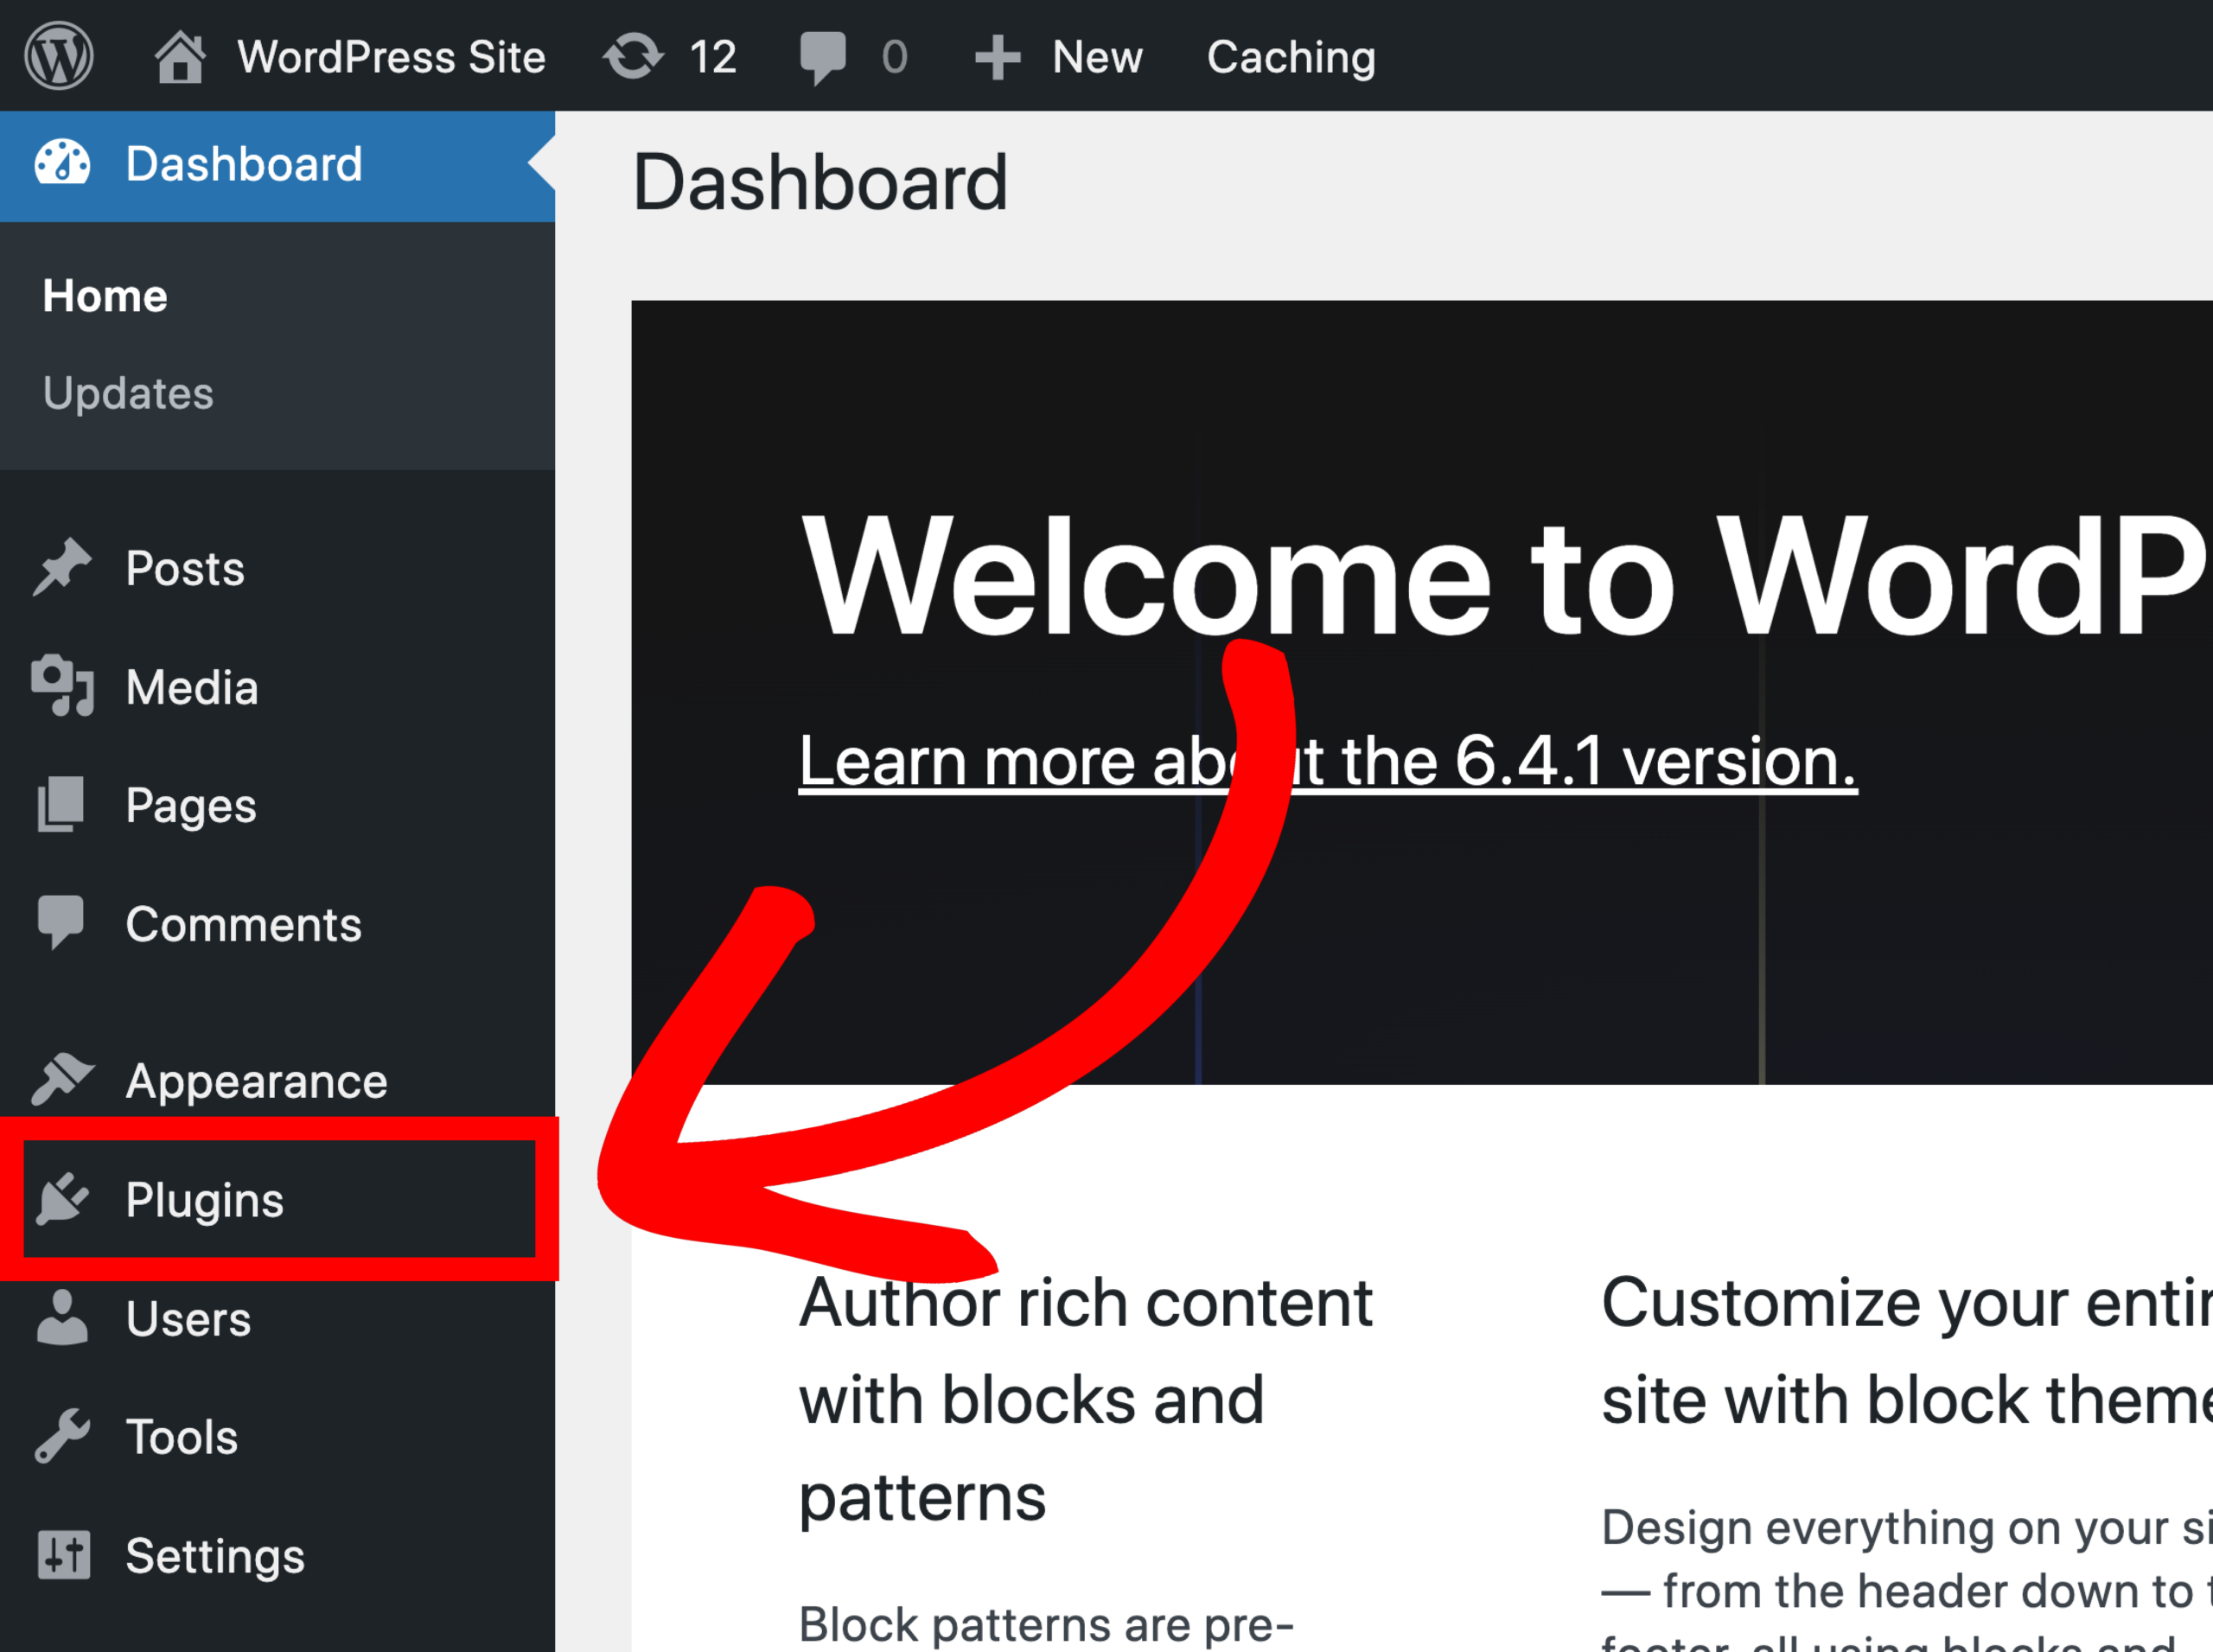The height and width of the screenshot is (1652, 2213).
Task: Click the Design everything on your site paragraph
Action: (x=1907, y=1580)
